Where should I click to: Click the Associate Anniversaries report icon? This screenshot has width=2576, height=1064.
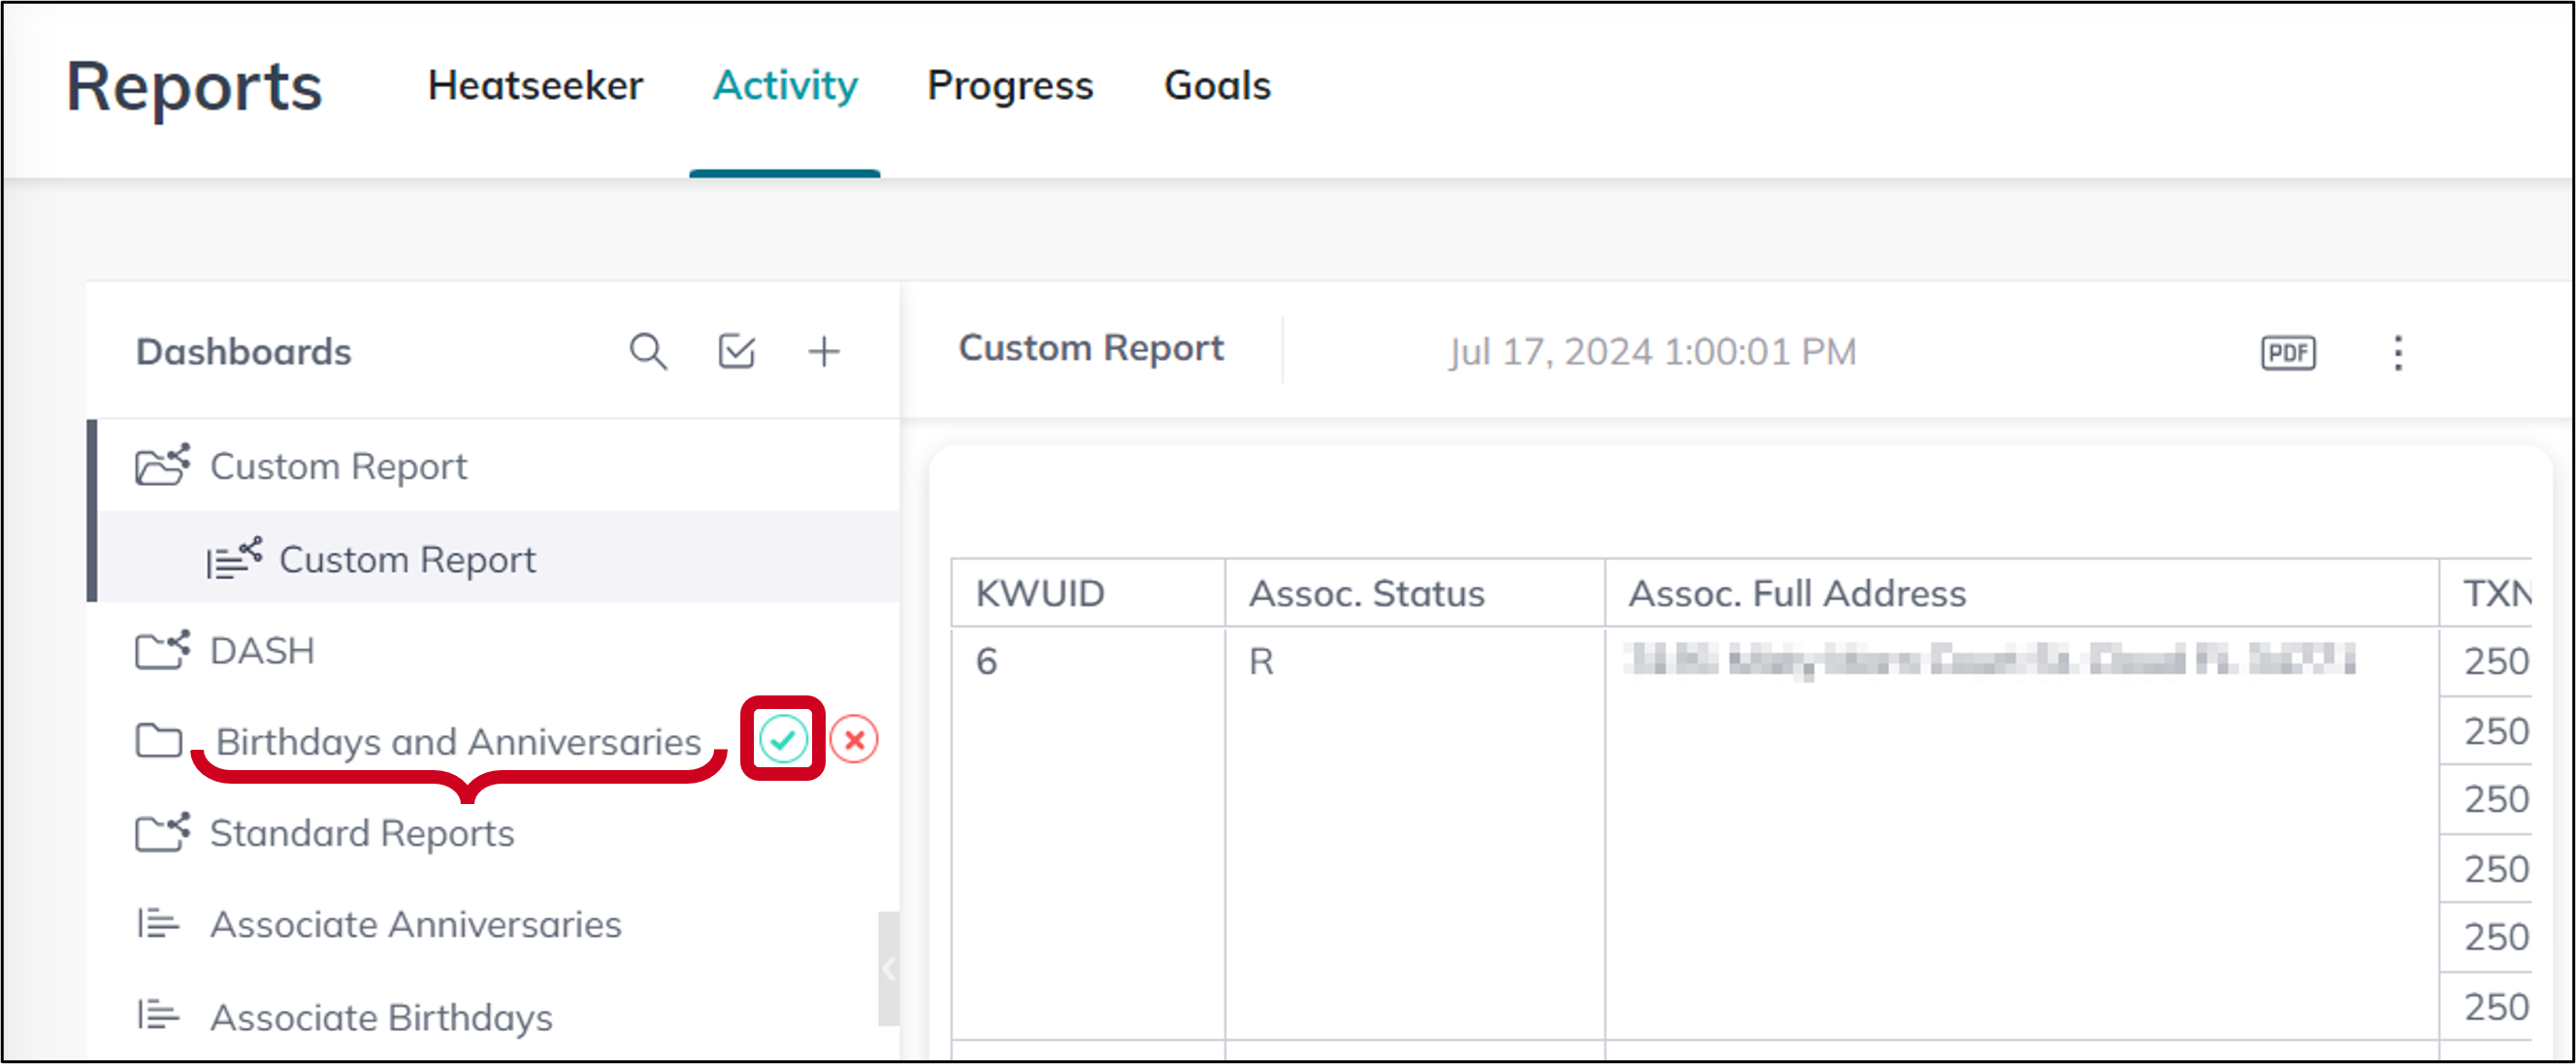pyautogui.click(x=157, y=923)
